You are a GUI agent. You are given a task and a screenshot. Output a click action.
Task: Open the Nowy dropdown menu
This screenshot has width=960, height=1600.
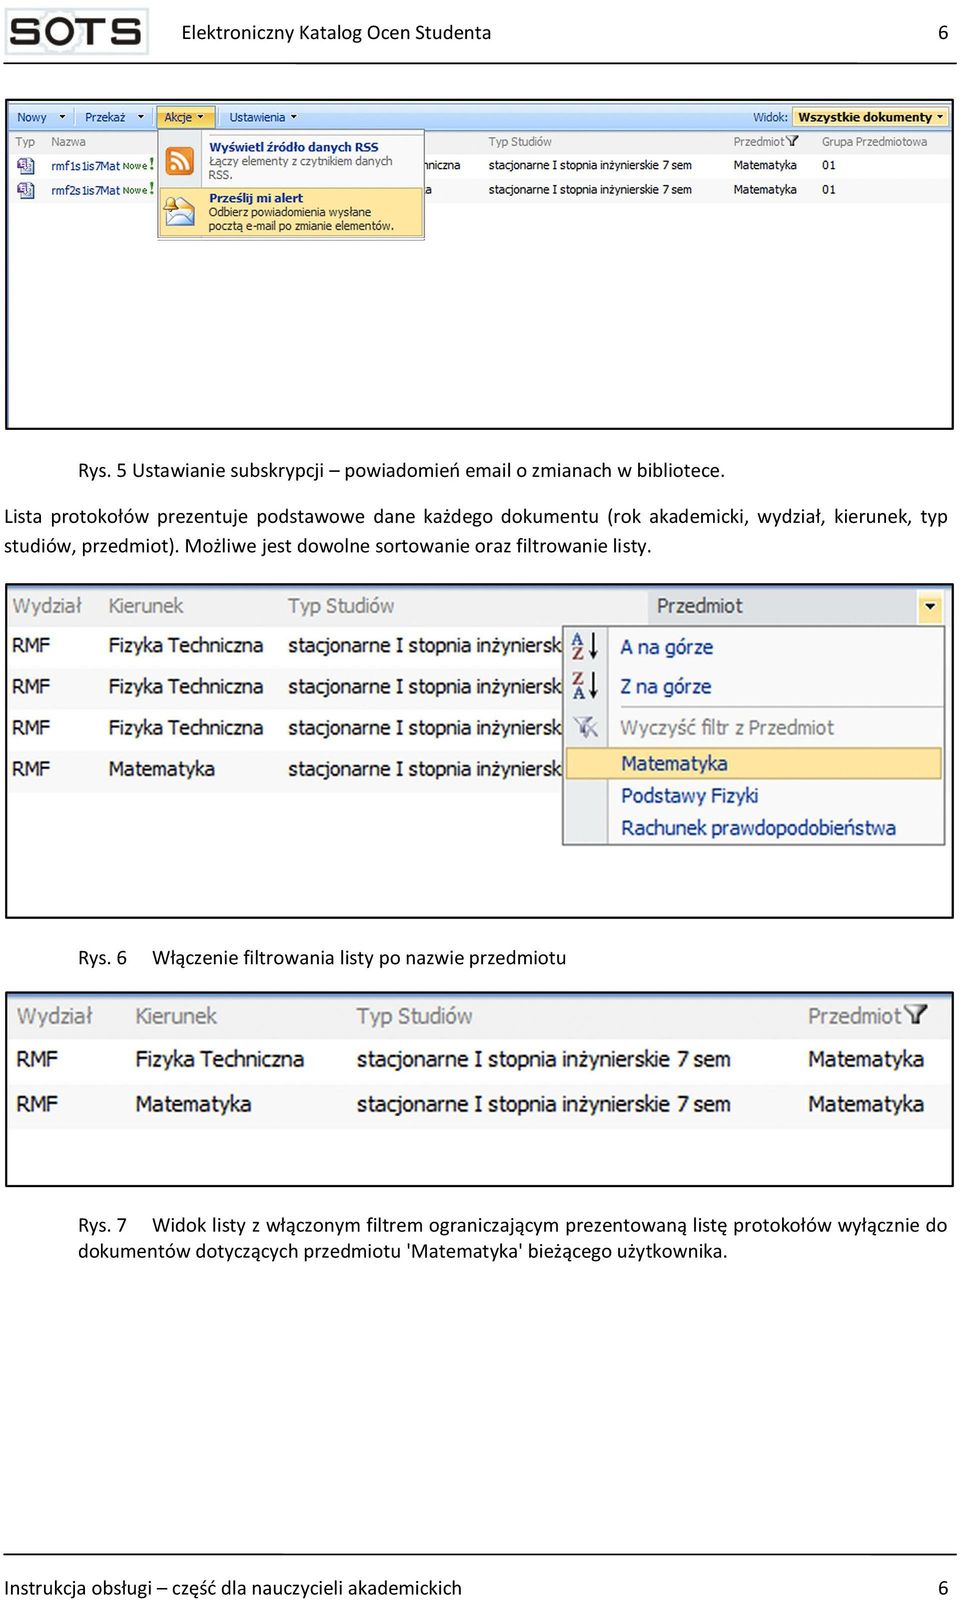[41, 117]
